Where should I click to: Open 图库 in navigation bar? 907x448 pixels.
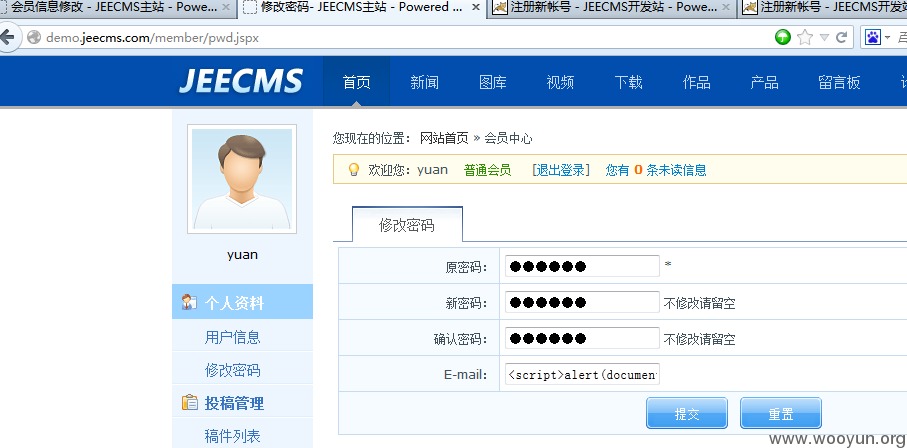point(493,82)
